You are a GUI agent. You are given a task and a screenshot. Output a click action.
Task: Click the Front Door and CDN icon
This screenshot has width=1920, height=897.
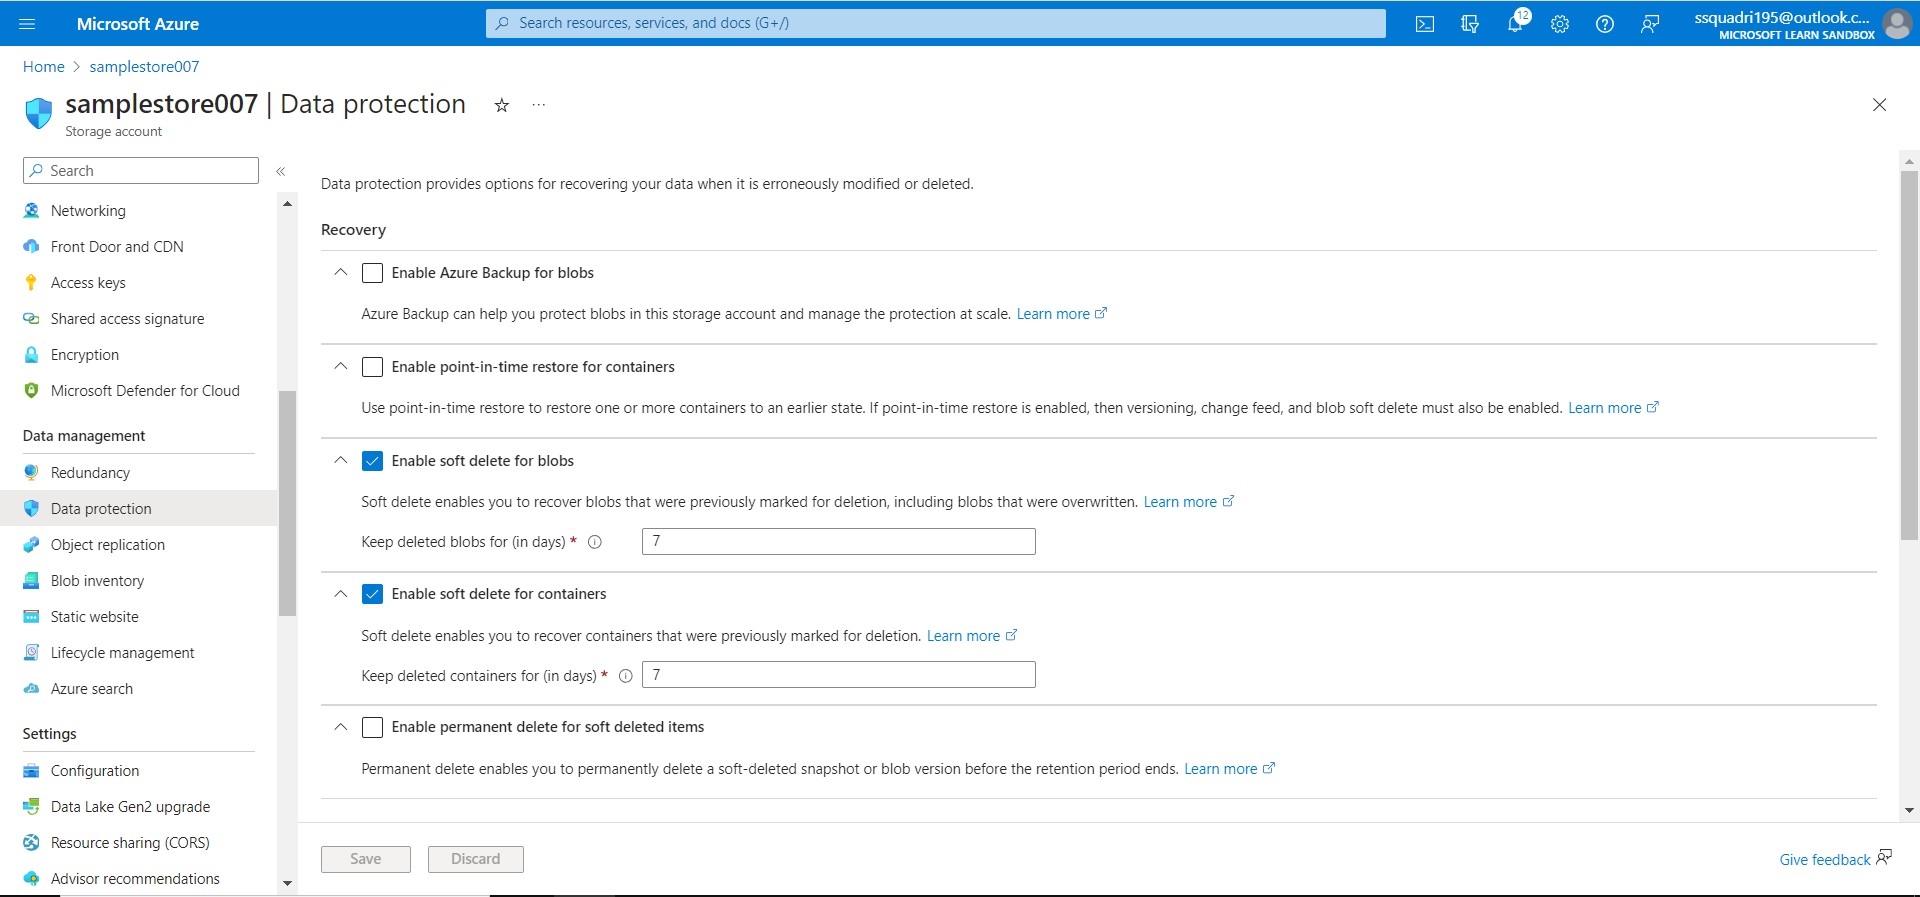(31, 247)
